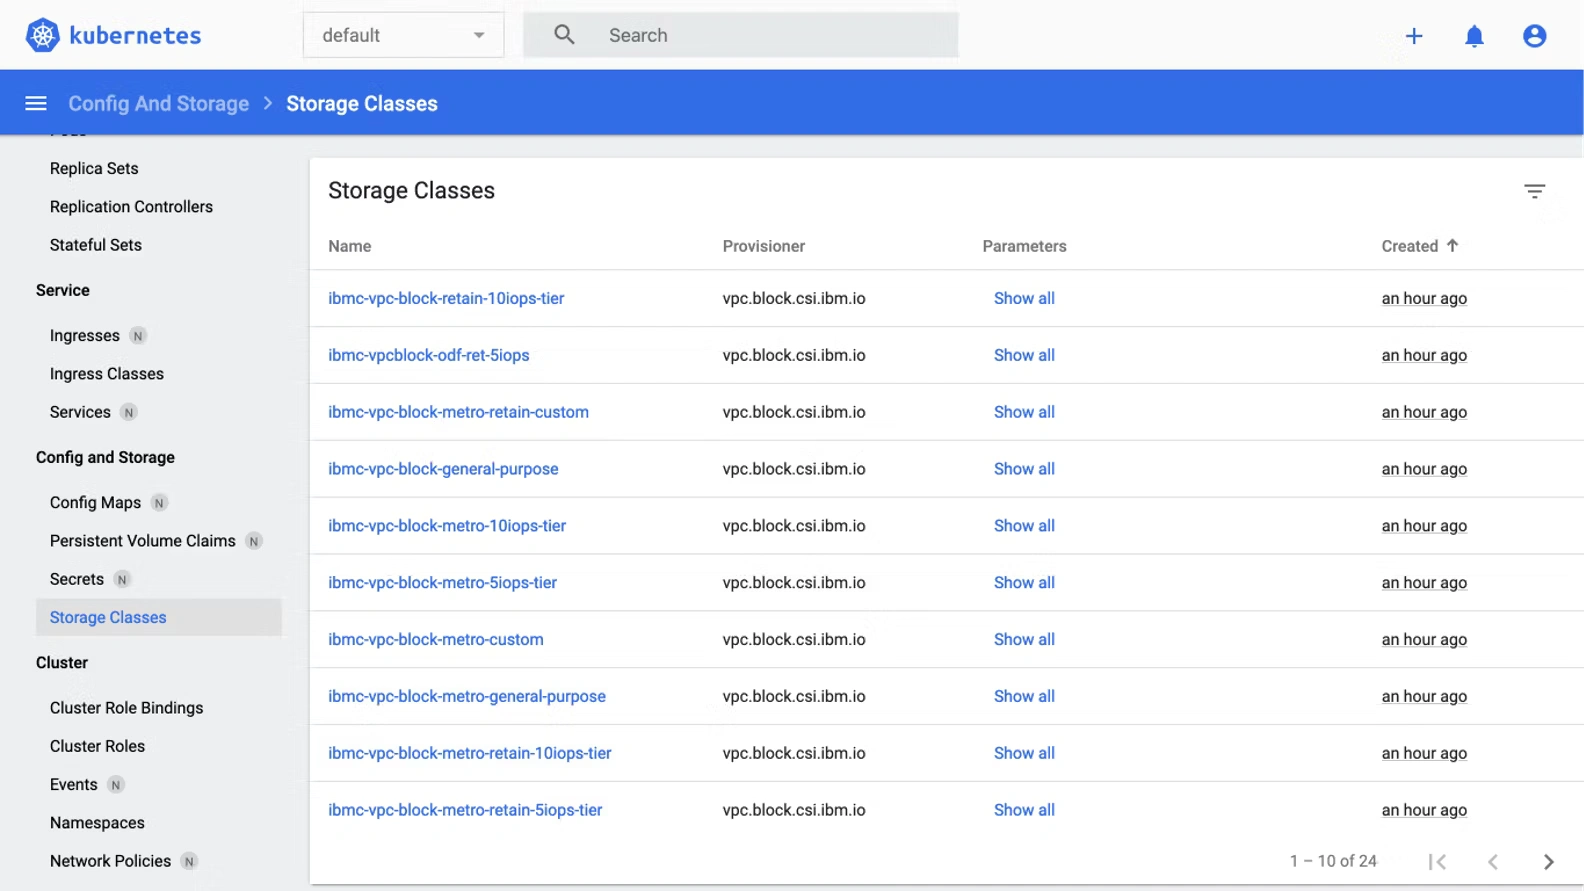
Task: Click the filter icon in Storage Classes
Action: (x=1534, y=191)
